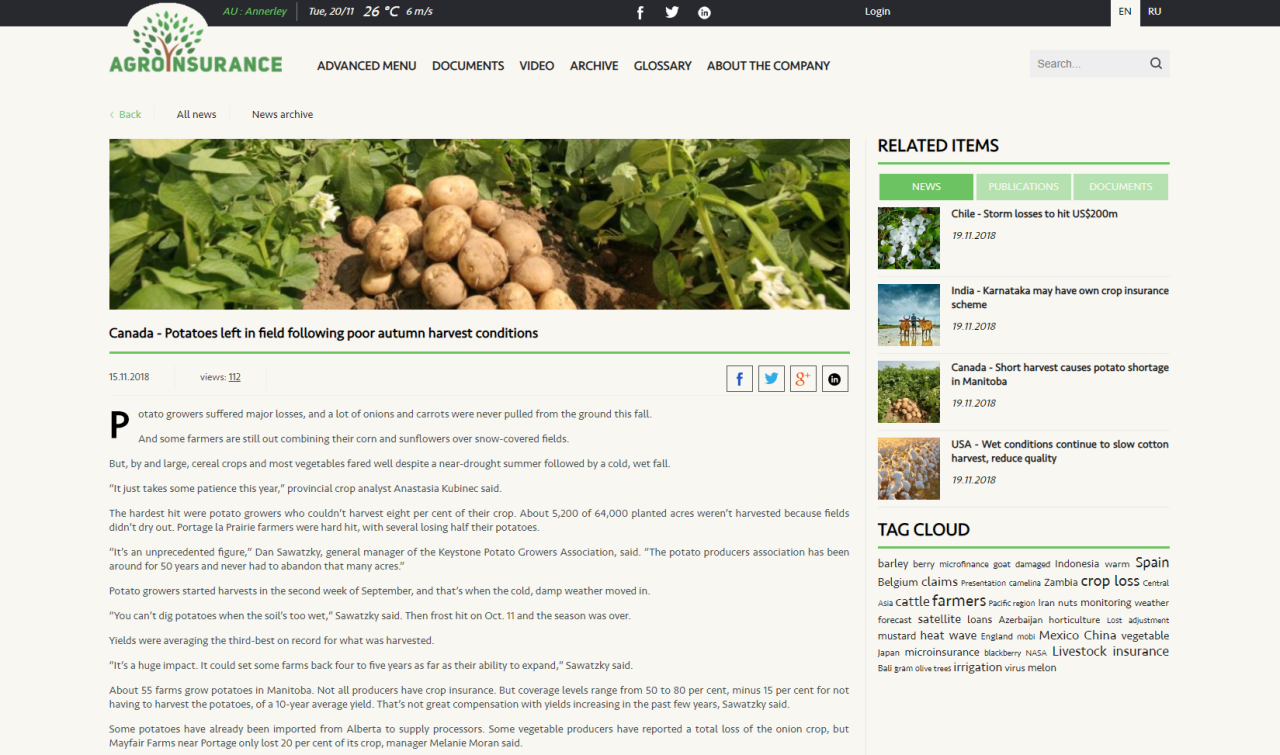
Task: Select the Zambia tag
Action: pyautogui.click(x=1061, y=582)
